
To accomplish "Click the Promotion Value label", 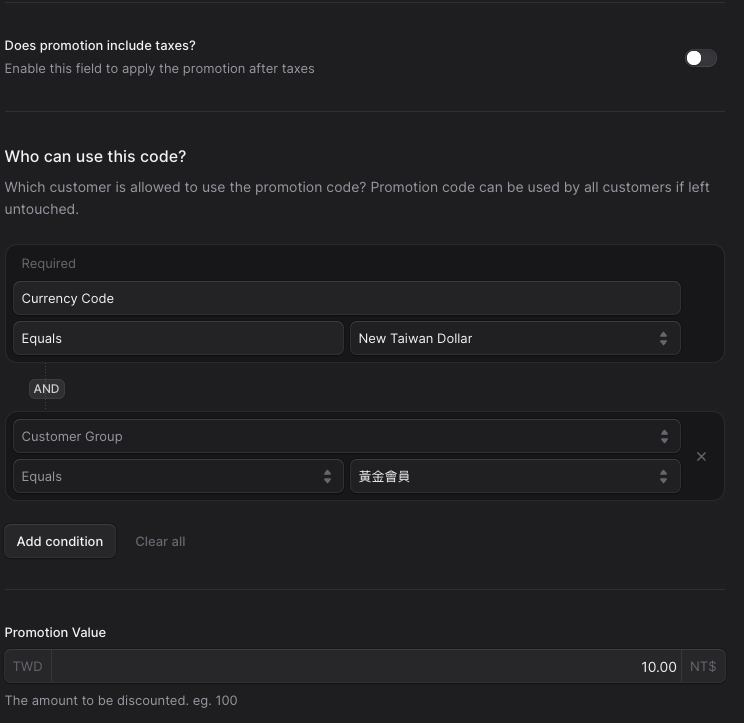I will pyautogui.click(x=55, y=633).
